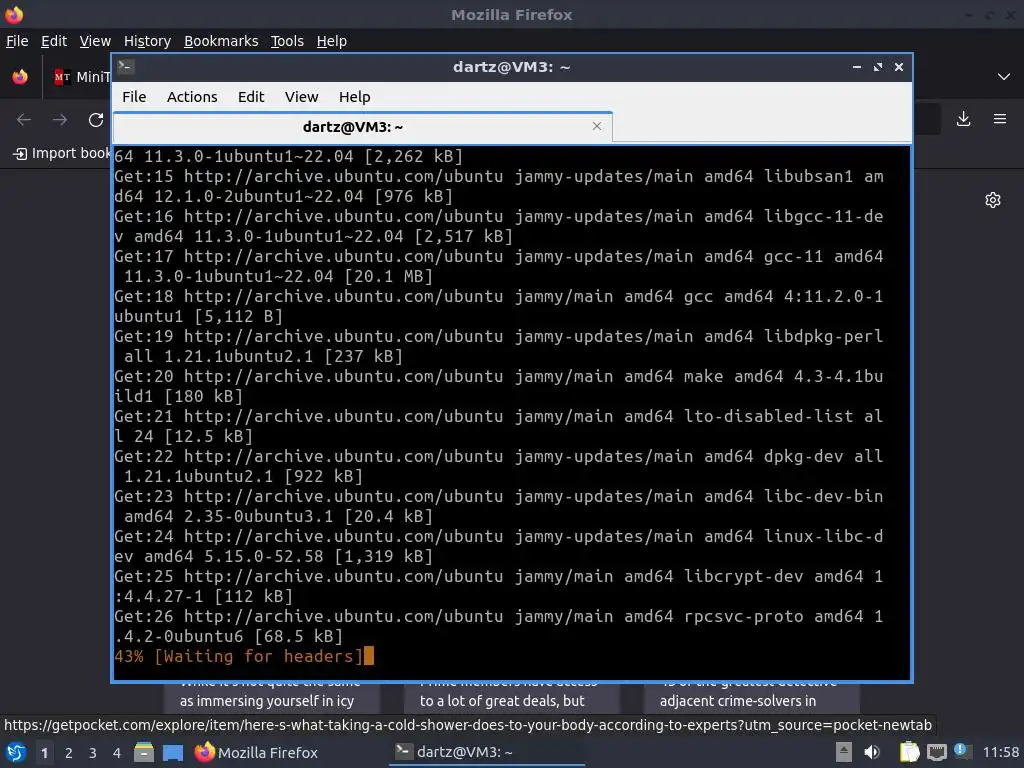Screen dimensions: 1024x768
Task: Click Import bookmarks in the bookmarks toolbar
Action: (x=62, y=153)
